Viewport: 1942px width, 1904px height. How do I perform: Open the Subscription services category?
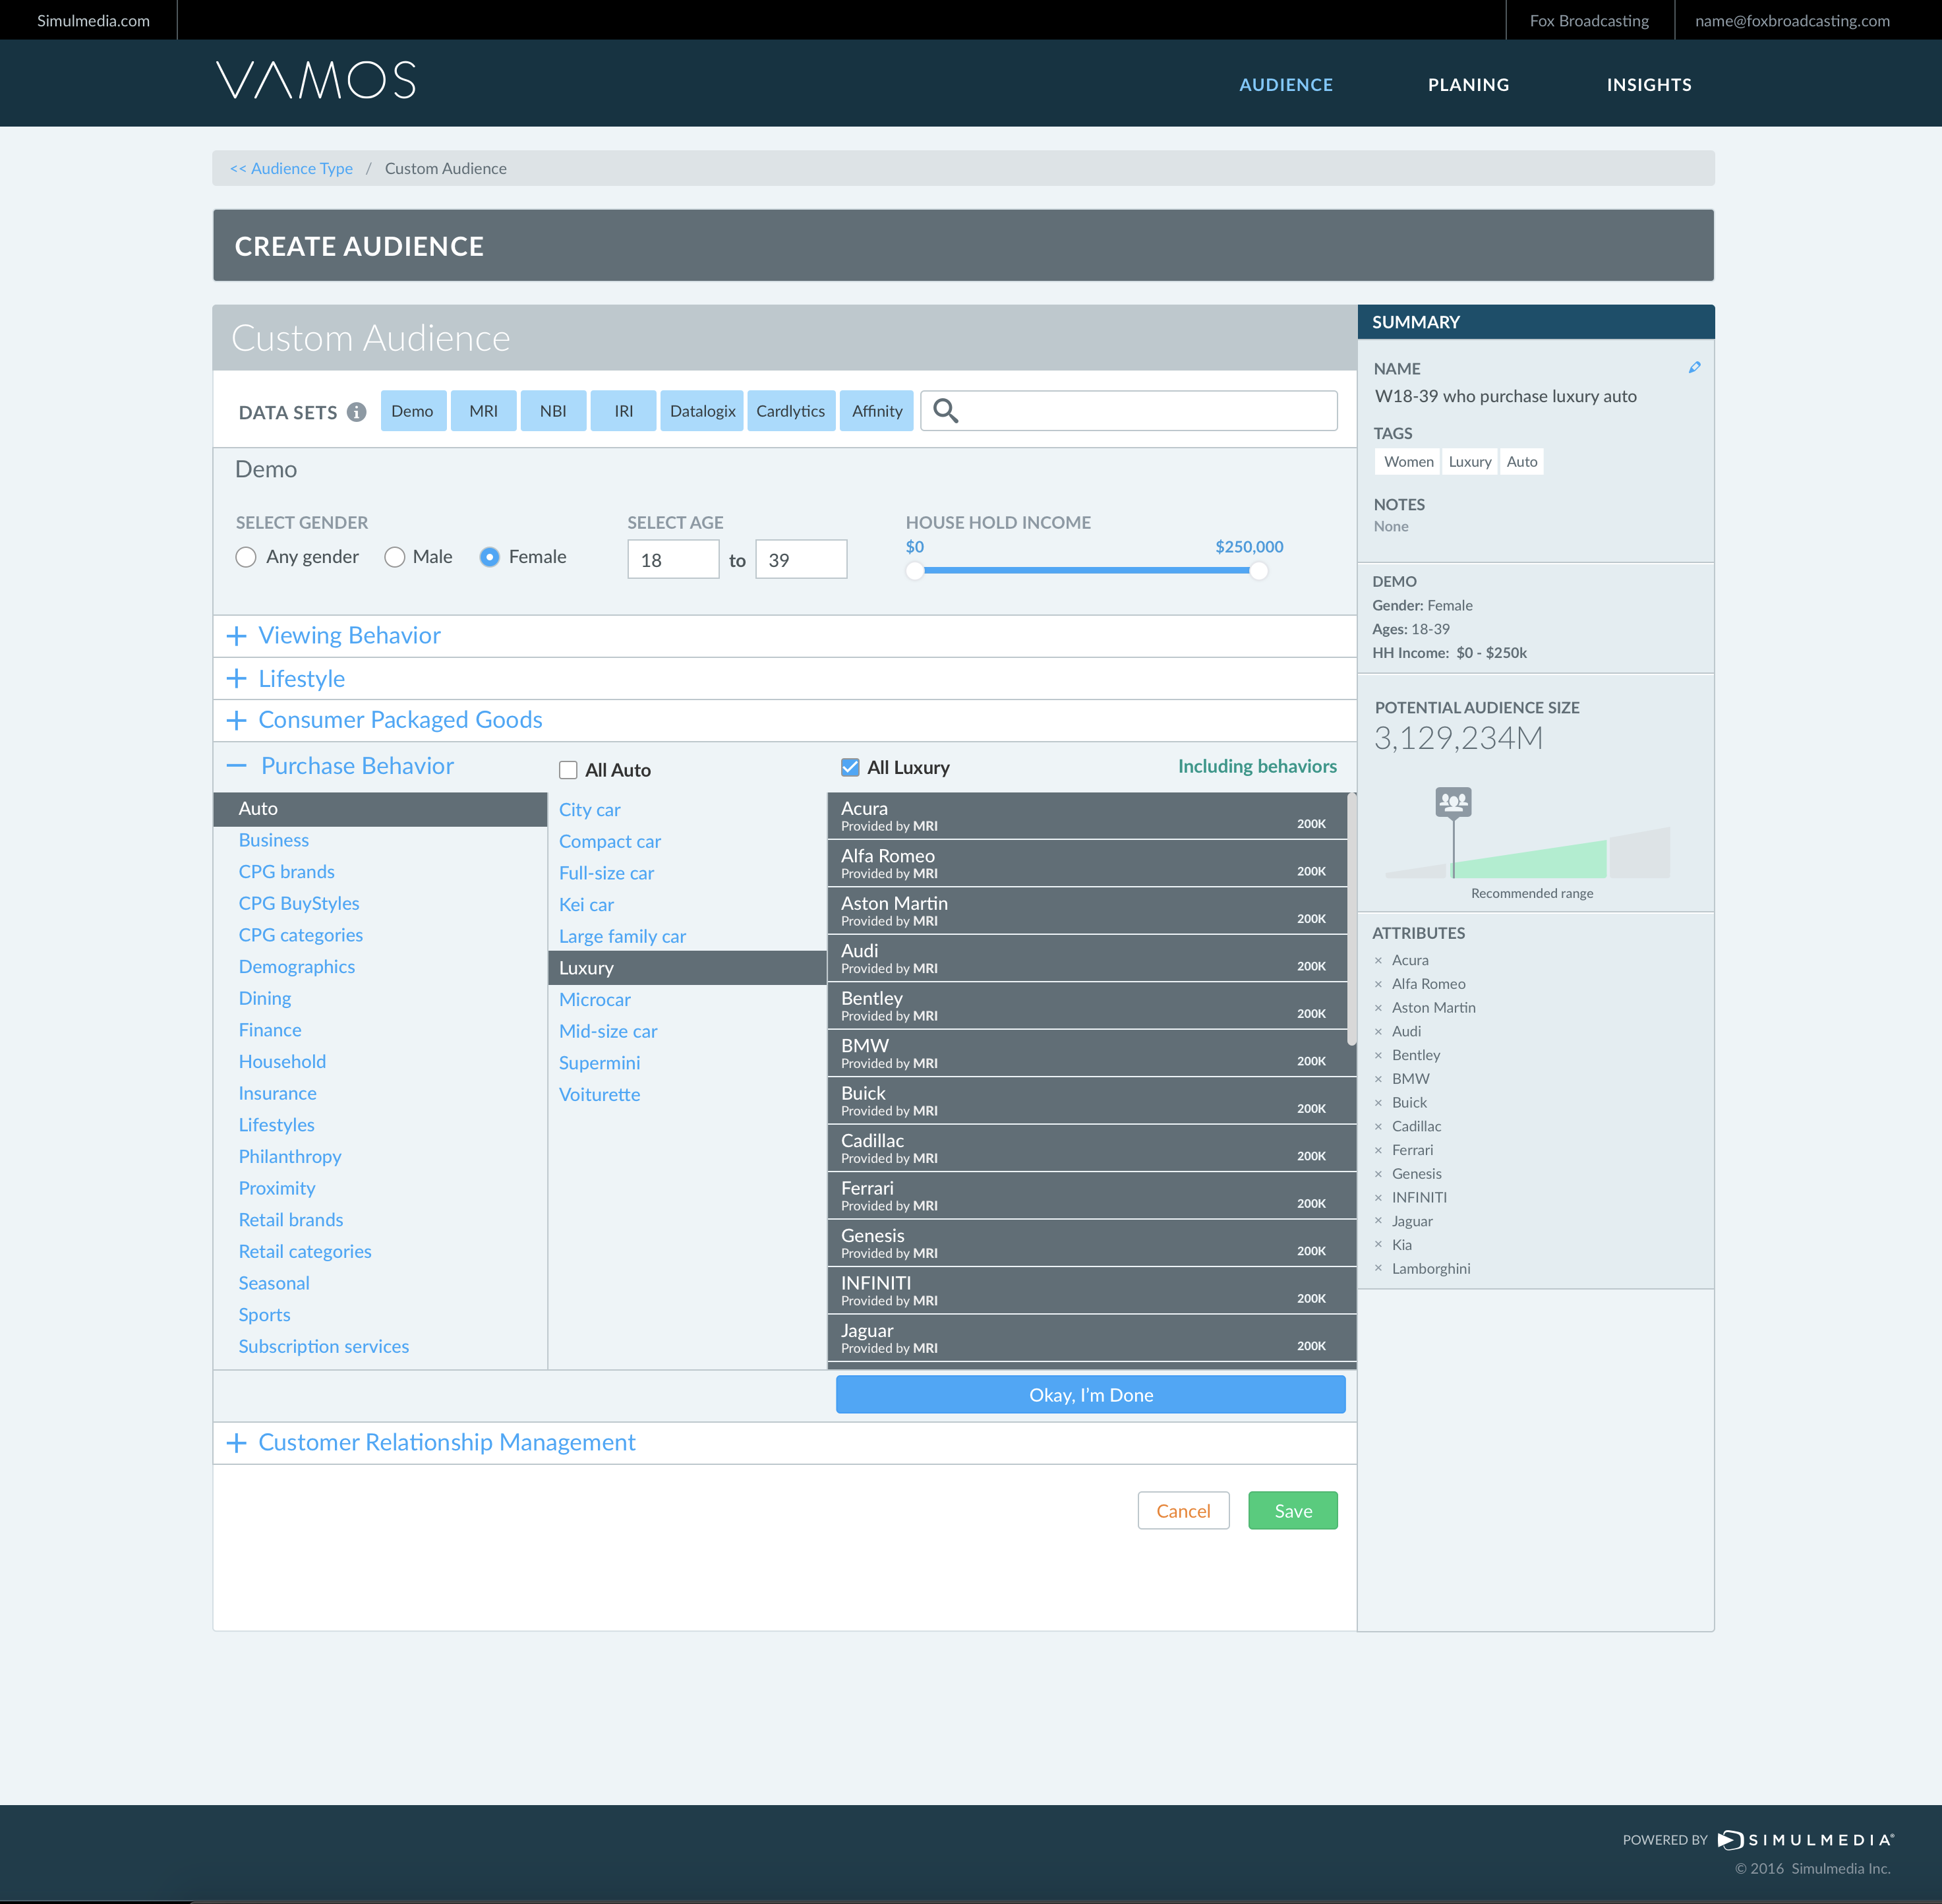tap(324, 1346)
